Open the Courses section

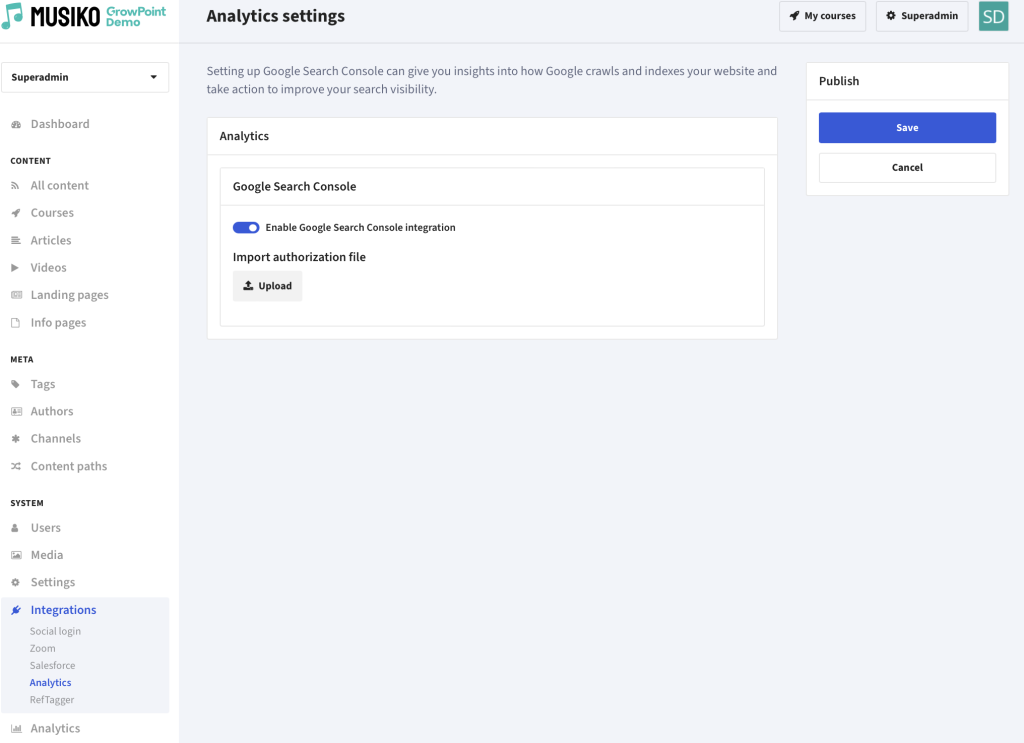(52, 213)
